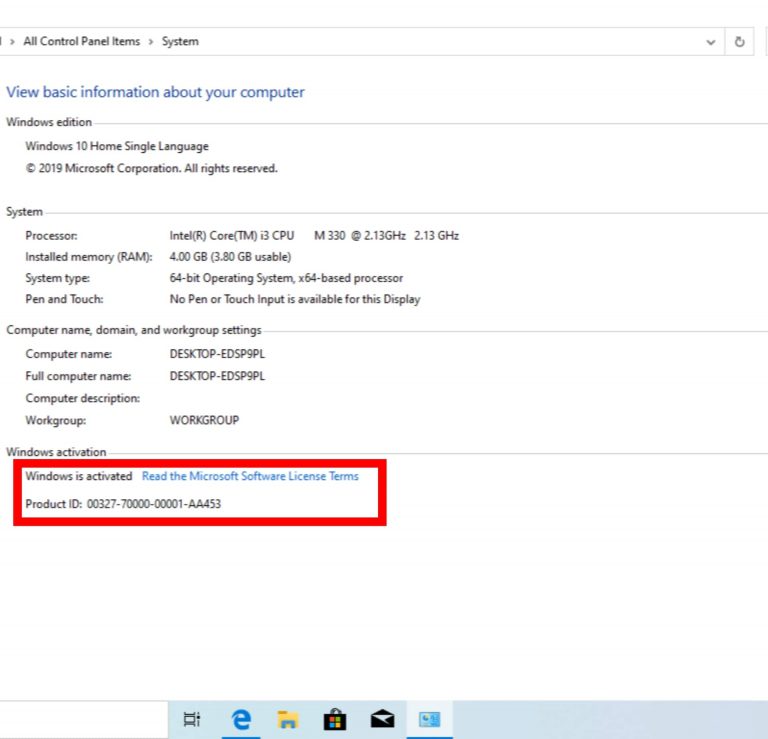Open File Explorer from the taskbar
The width and height of the screenshot is (768, 739).
288,719
